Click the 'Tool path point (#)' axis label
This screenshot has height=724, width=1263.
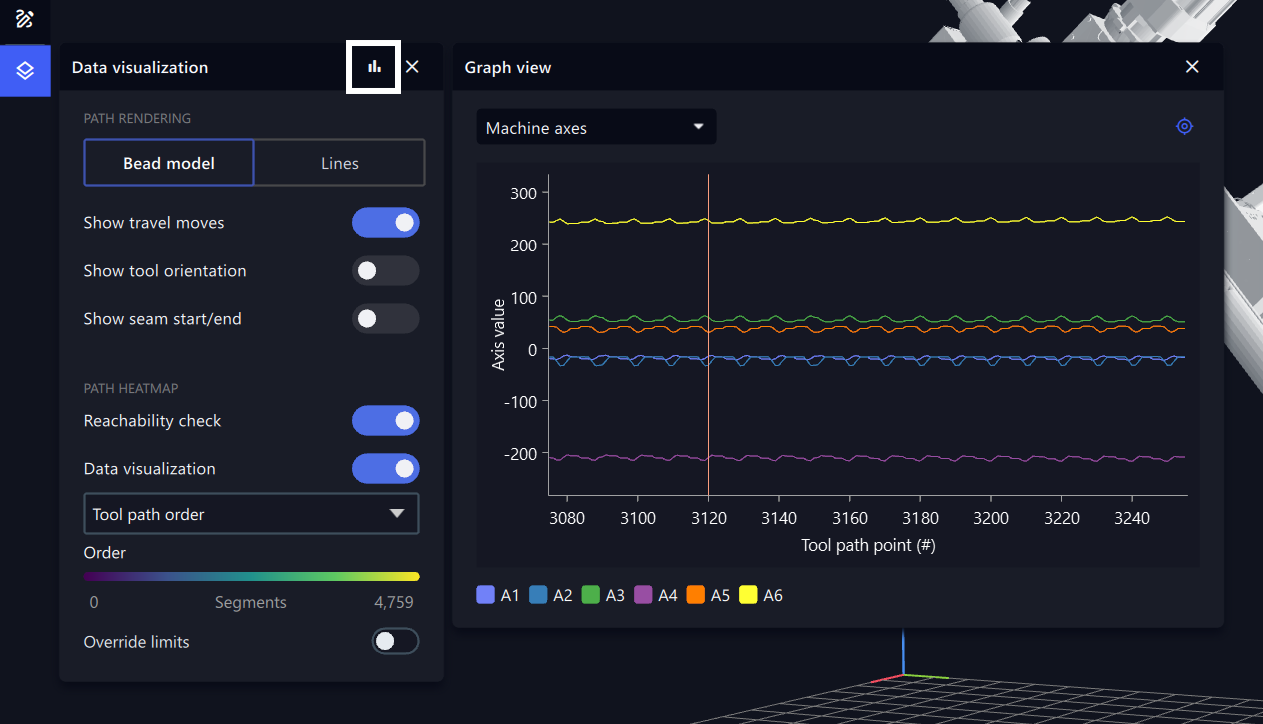[868, 545]
